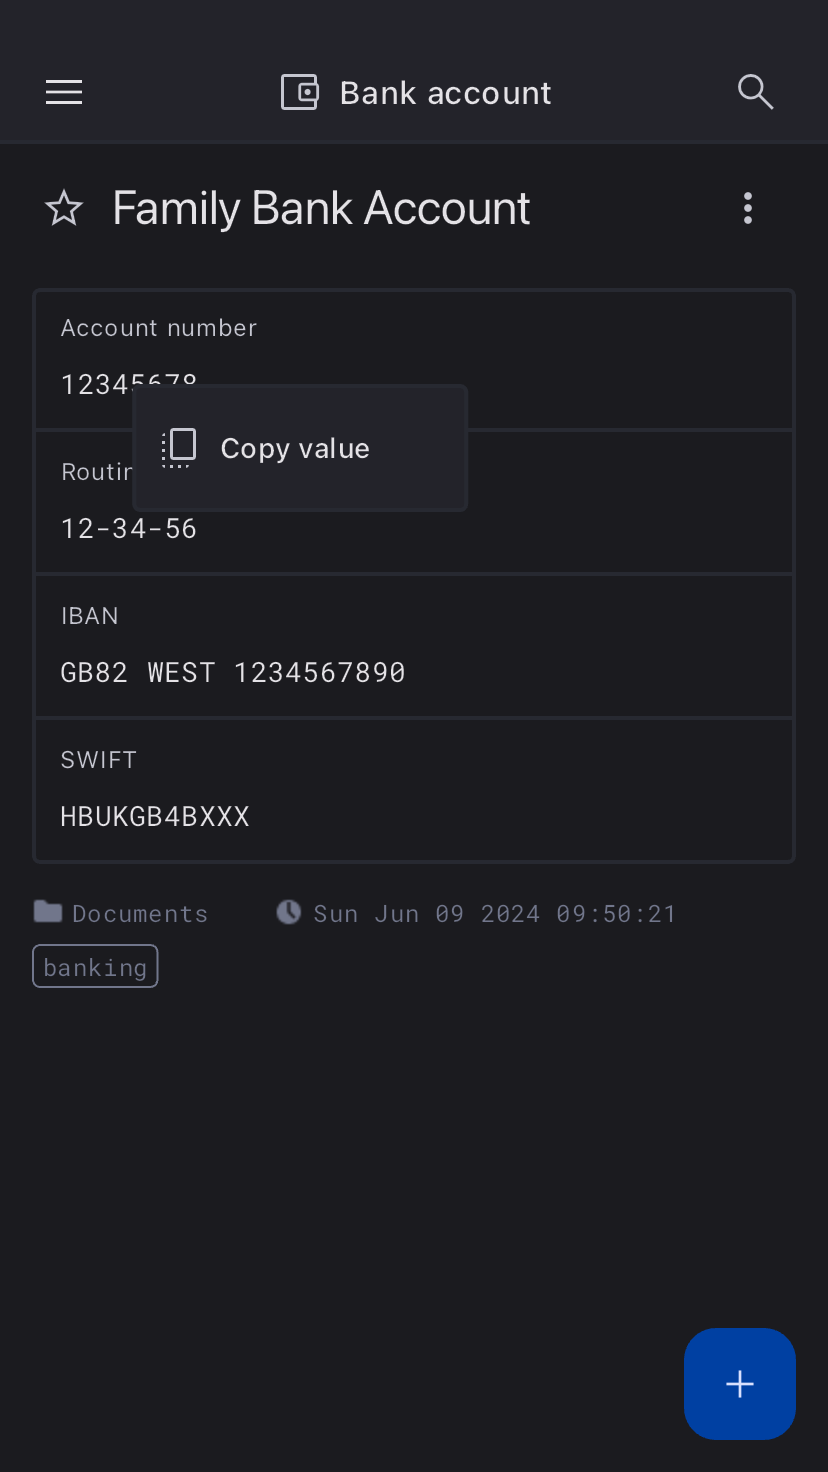
Task: Open the three-dot more options menu
Action: (748, 208)
